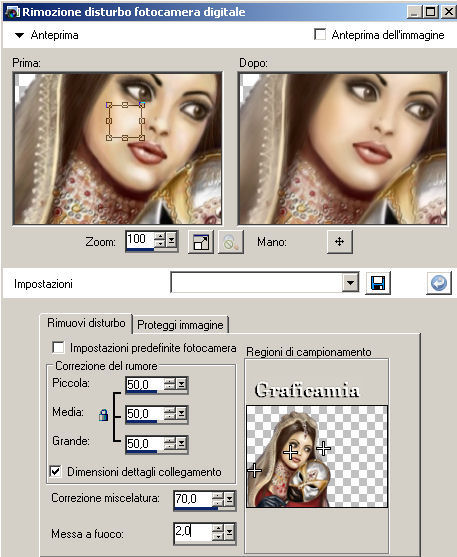Open the Zoom value slider dropdown
Image resolution: width=457 pixels, height=557 pixels.
tap(171, 240)
